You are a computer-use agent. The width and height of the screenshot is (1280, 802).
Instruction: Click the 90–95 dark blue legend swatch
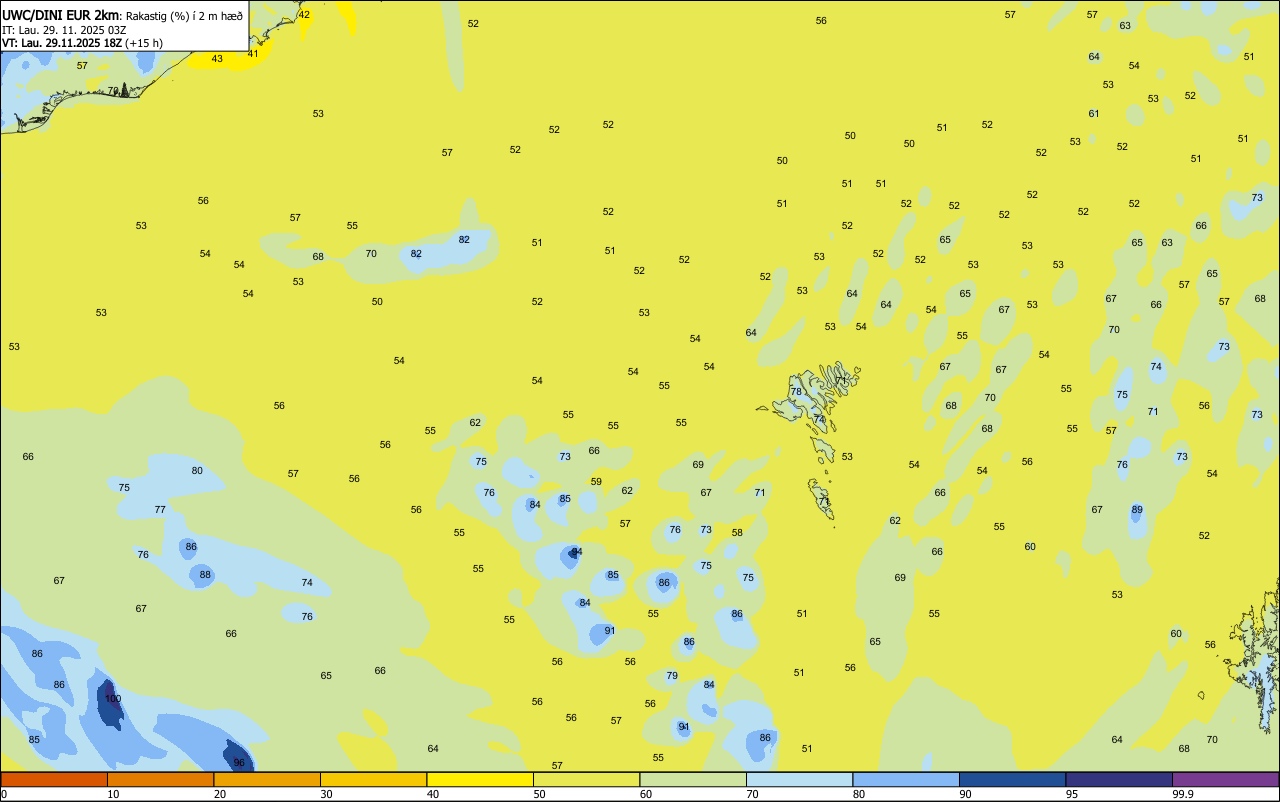tap(1012, 779)
